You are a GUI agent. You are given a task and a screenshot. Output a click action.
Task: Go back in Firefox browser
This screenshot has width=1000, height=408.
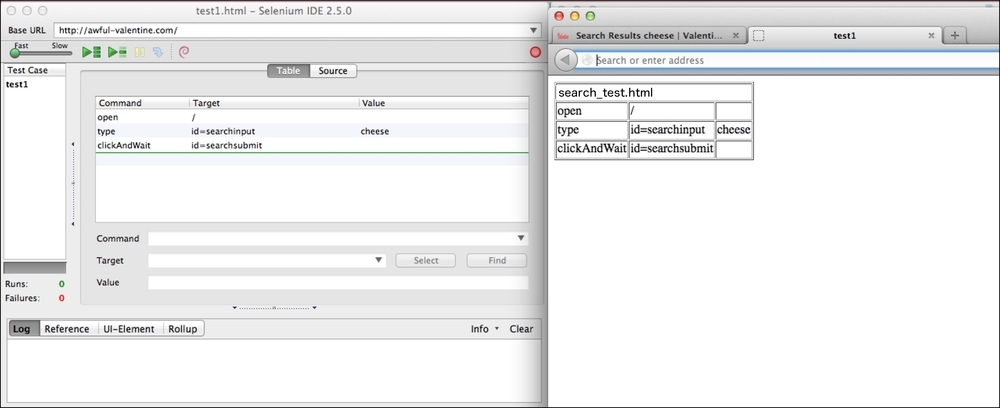566,60
